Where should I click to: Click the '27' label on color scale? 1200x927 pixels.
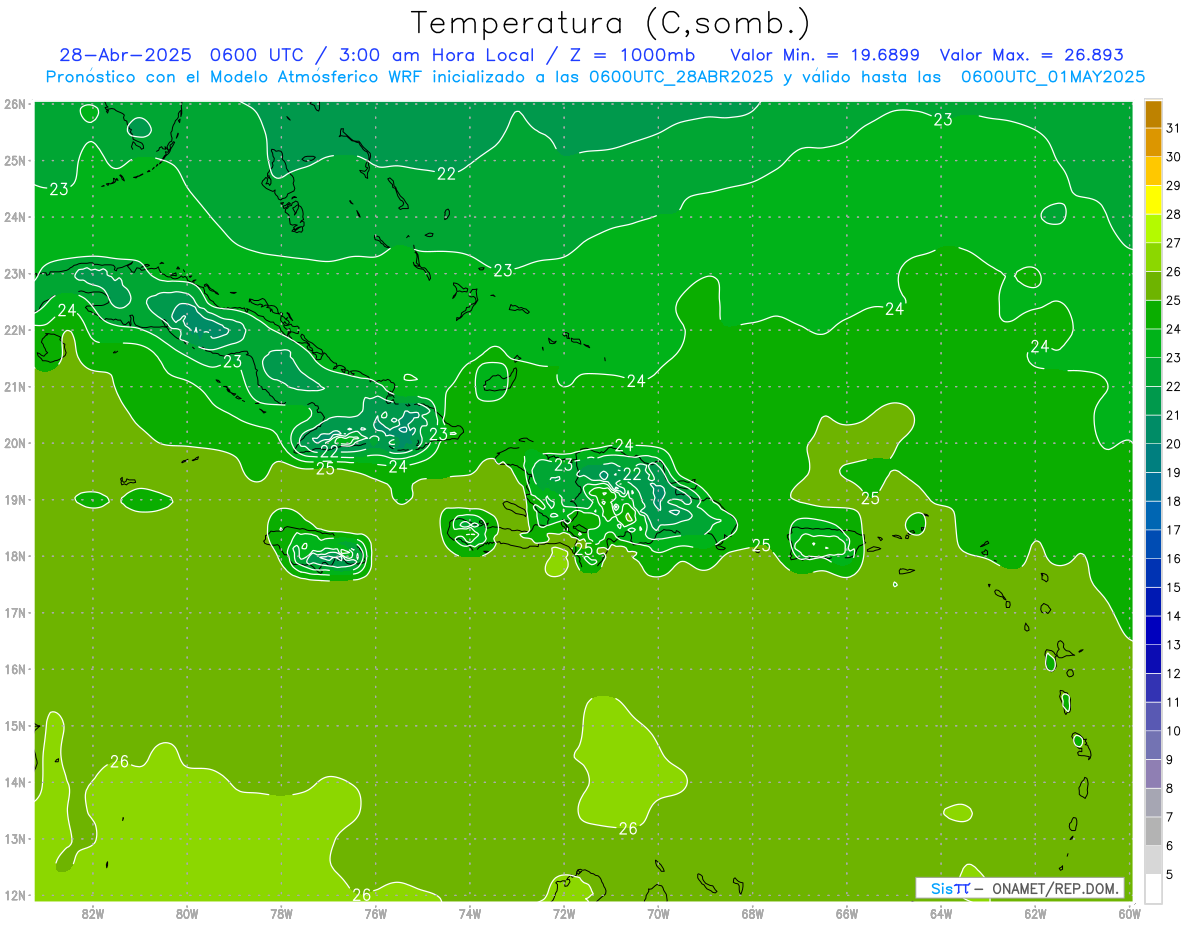1173,243
